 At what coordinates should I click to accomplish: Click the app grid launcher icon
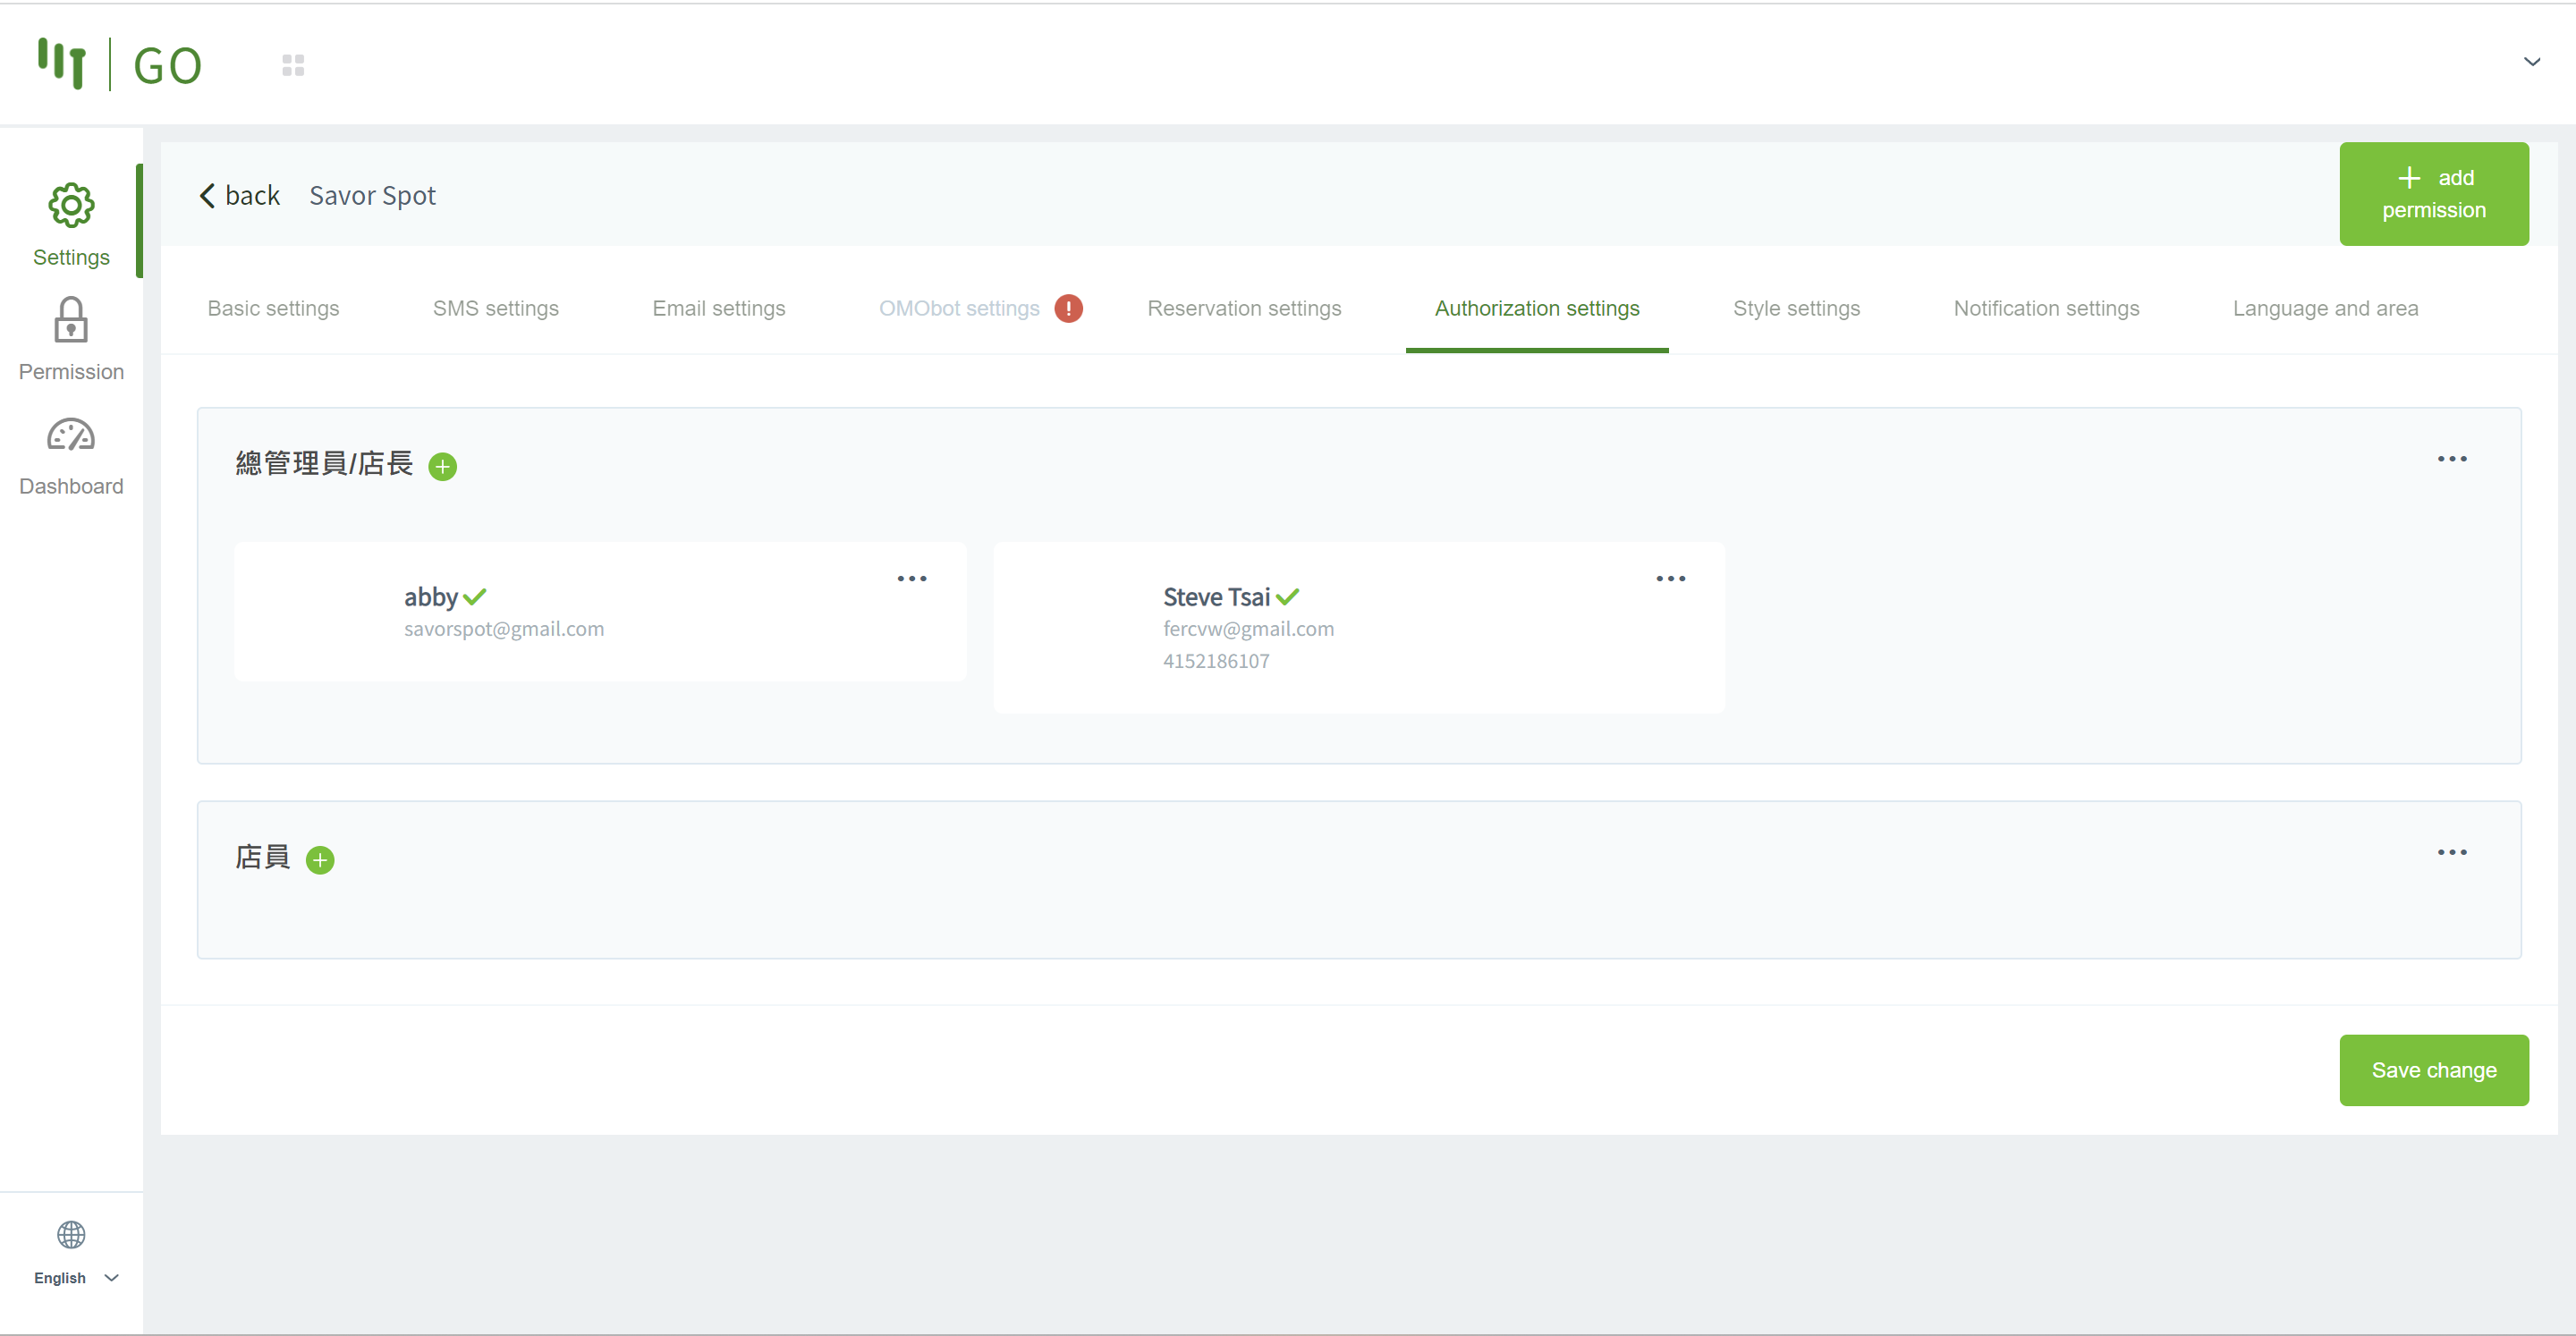(x=293, y=66)
